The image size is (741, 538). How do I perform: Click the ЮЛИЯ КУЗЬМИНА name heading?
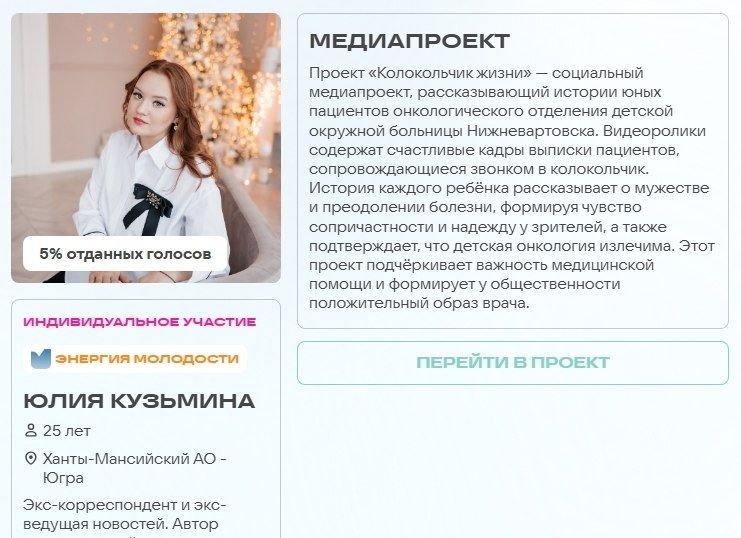(139, 401)
